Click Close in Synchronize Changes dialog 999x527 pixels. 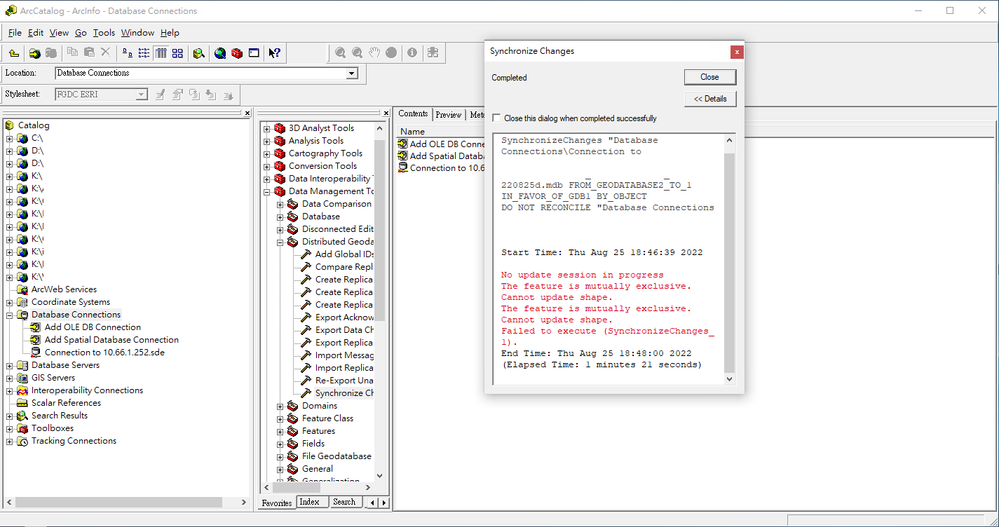click(x=710, y=77)
